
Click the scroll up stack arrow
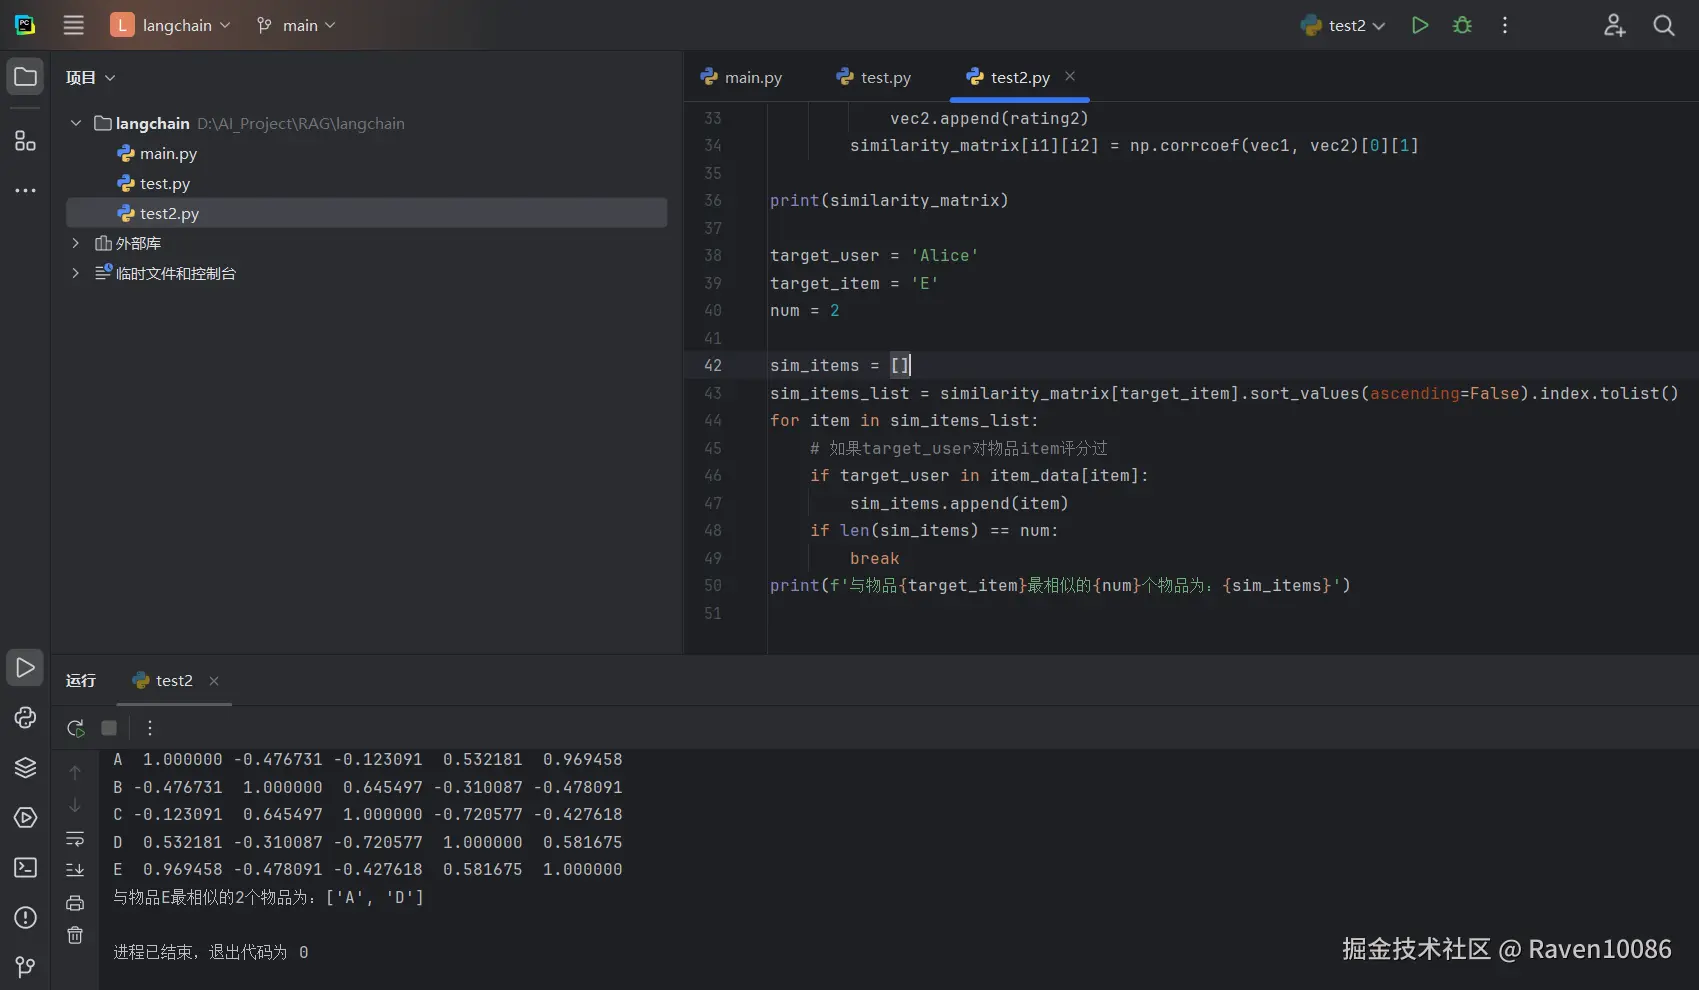point(75,772)
